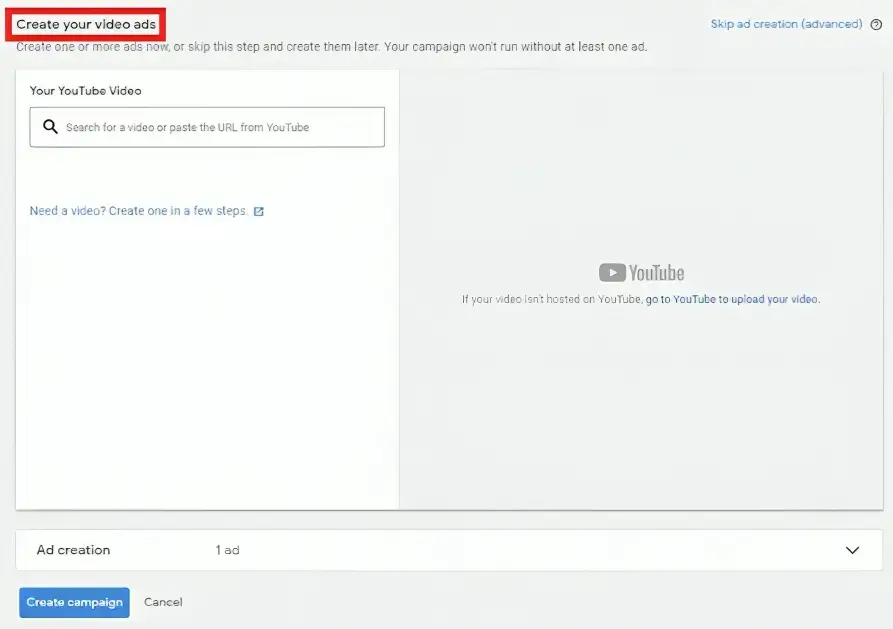
Task: Click the Create campaign button
Action: [x=75, y=602]
